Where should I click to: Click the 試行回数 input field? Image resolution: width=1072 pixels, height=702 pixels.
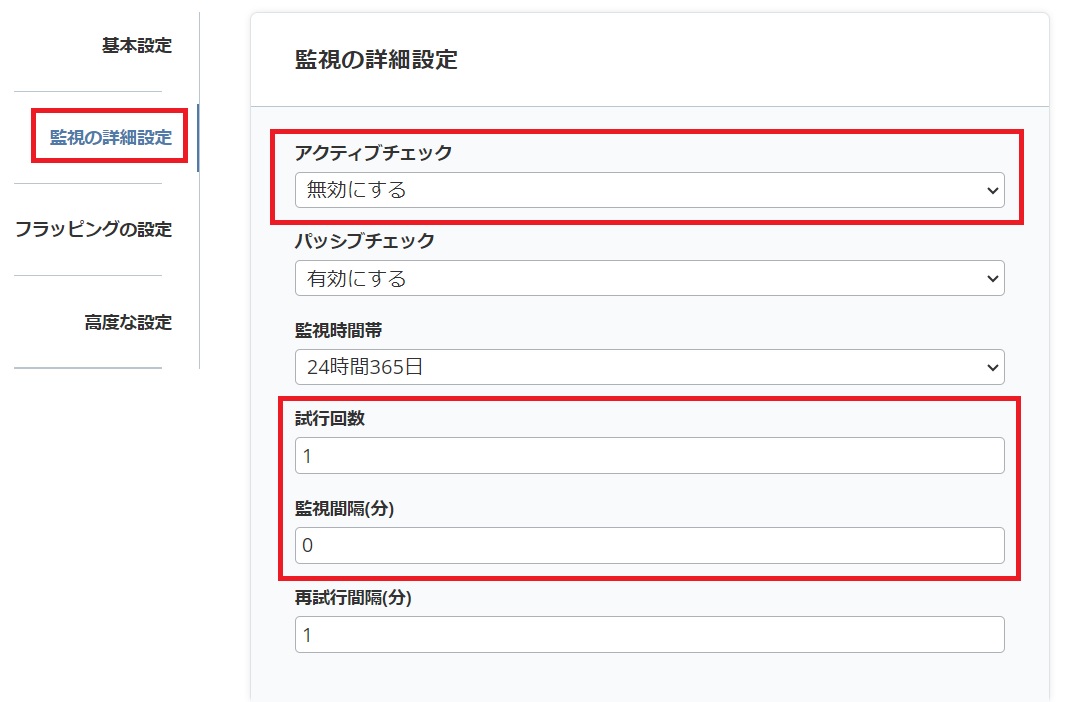click(x=650, y=455)
